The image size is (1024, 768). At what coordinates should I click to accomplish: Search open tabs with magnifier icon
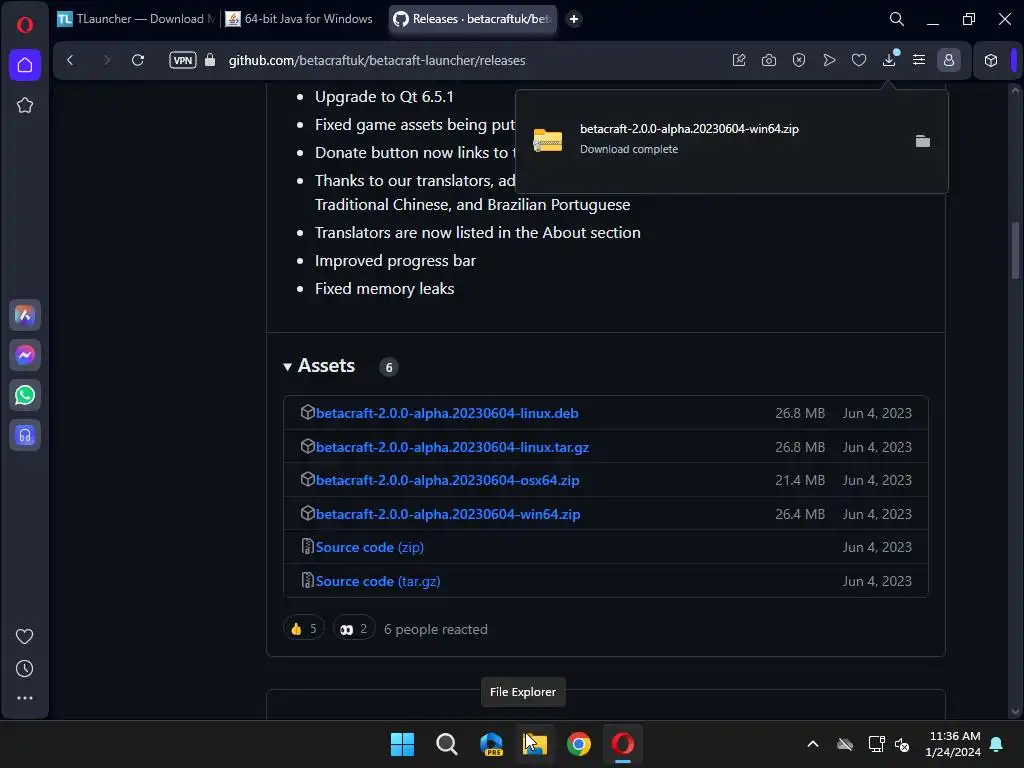(x=897, y=19)
